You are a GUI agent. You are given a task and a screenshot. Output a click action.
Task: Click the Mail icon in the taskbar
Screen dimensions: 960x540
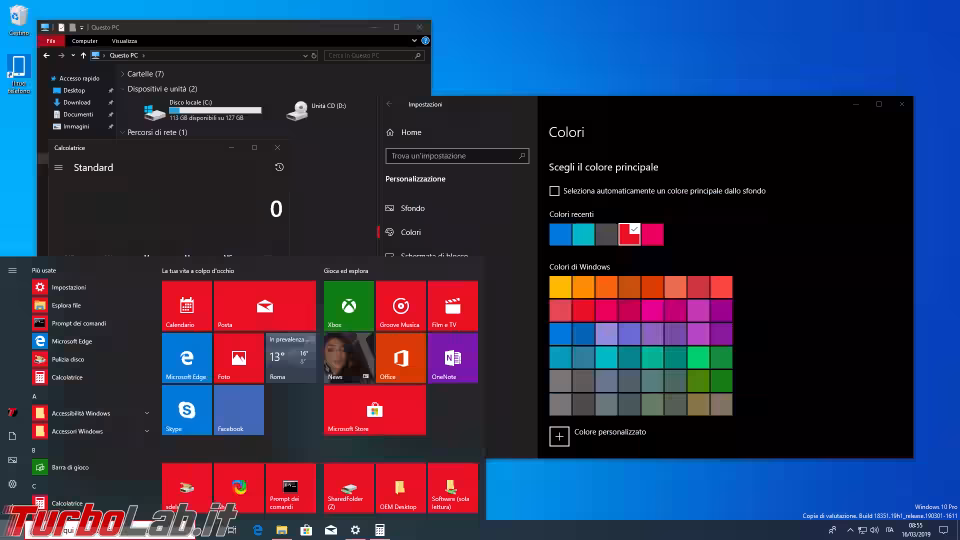pos(331,530)
